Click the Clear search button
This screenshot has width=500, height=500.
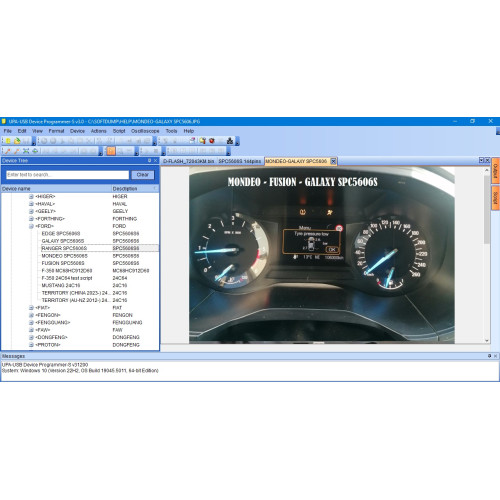pyautogui.click(x=143, y=175)
